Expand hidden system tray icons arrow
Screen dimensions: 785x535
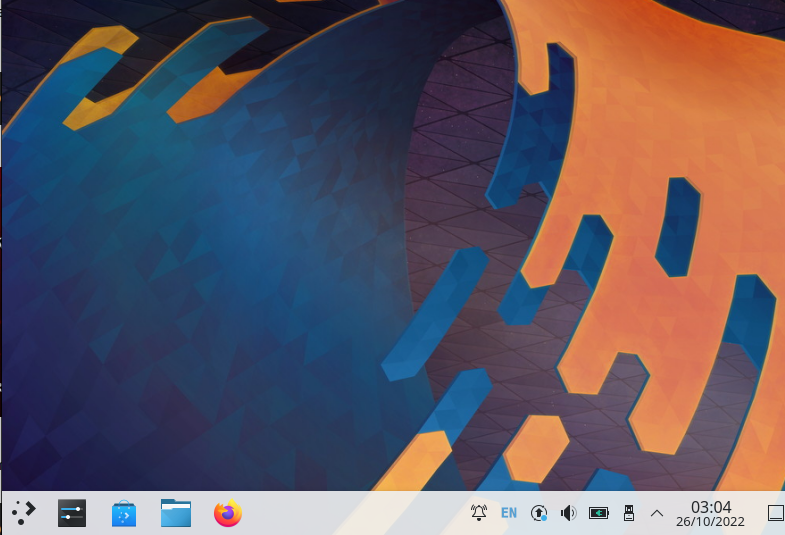pos(657,513)
